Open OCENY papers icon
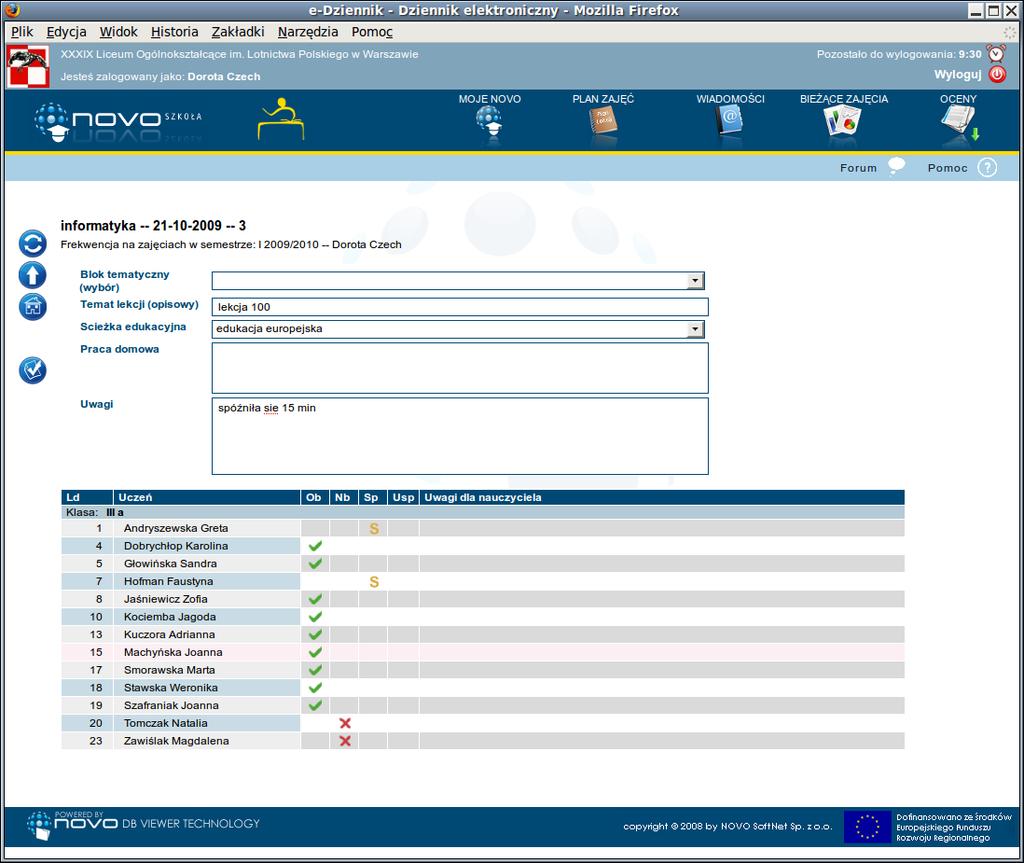 pyautogui.click(x=959, y=123)
